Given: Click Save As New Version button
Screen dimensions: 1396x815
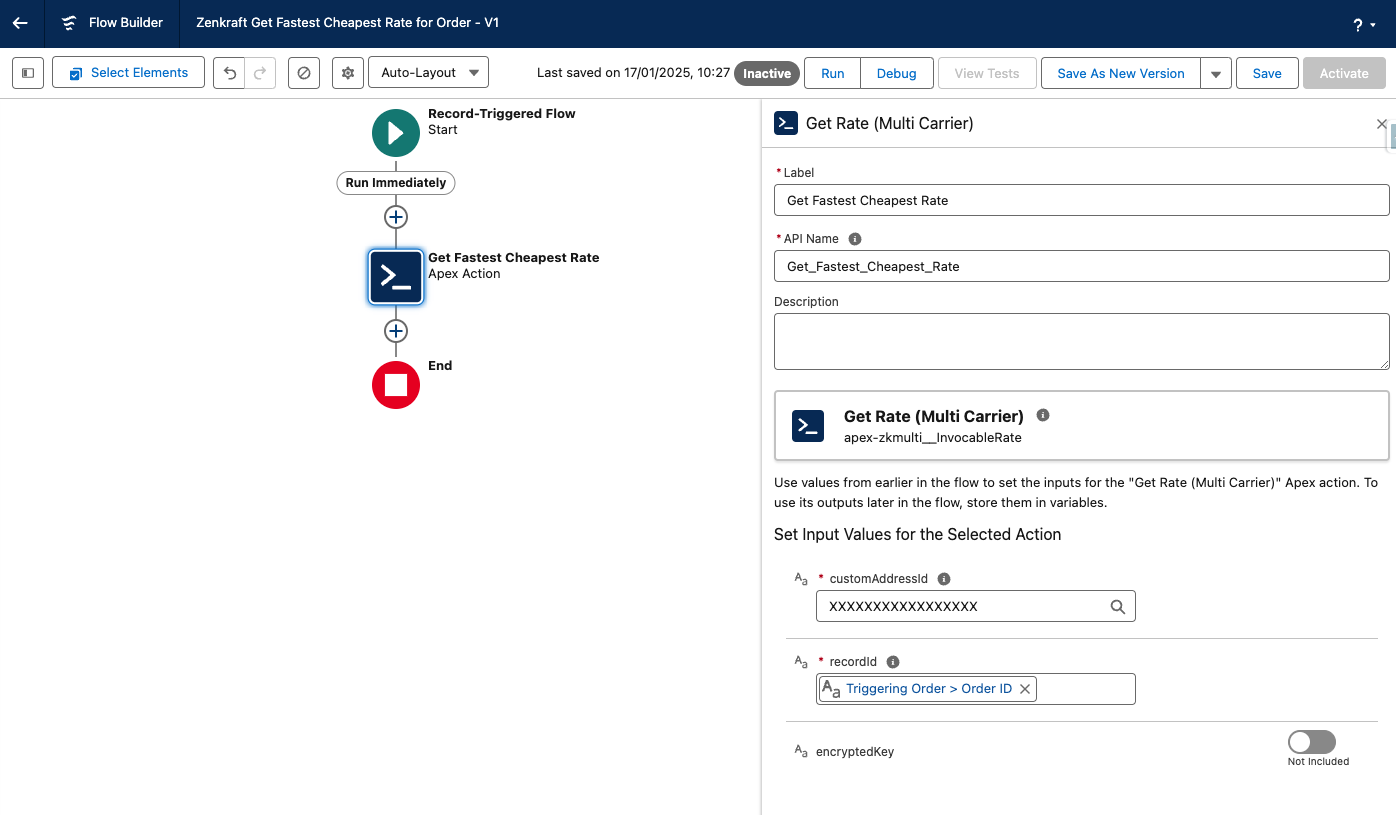Looking at the screenshot, I should 1121,73.
